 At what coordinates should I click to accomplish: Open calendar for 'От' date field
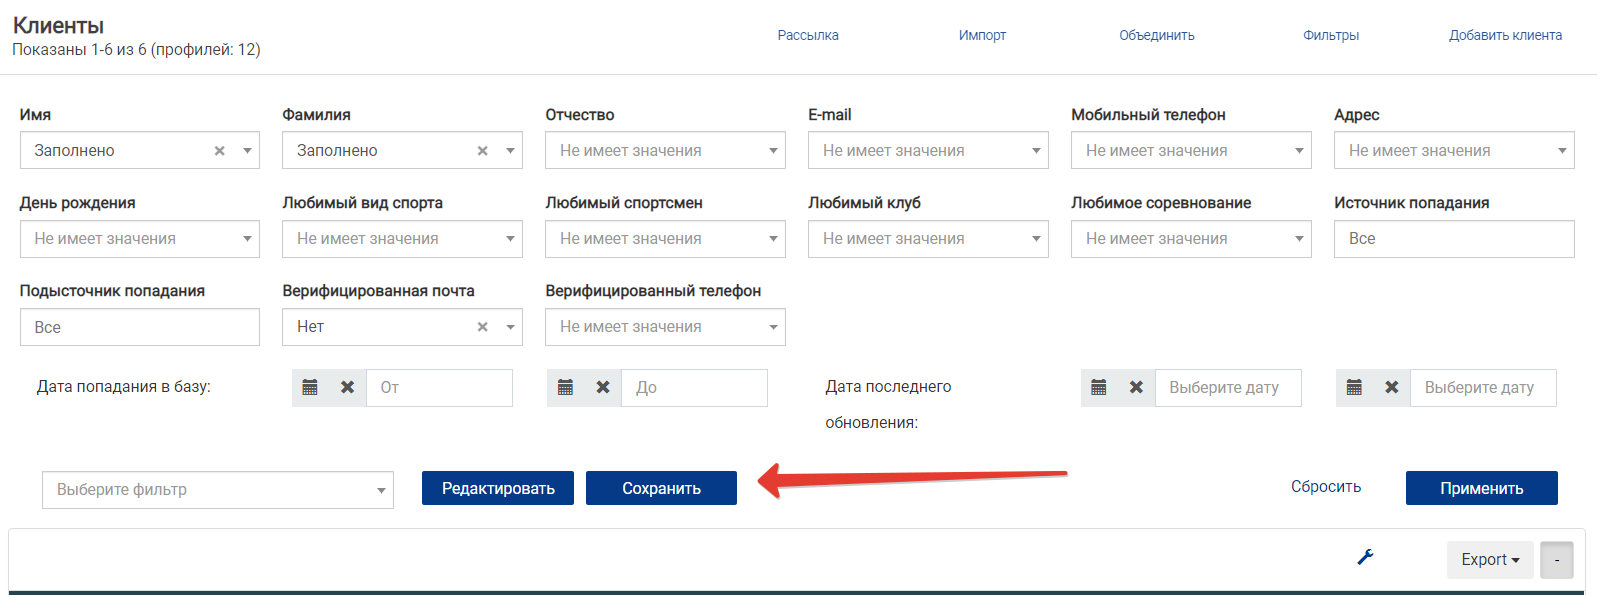pyautogui.click(x=310, y=388)
